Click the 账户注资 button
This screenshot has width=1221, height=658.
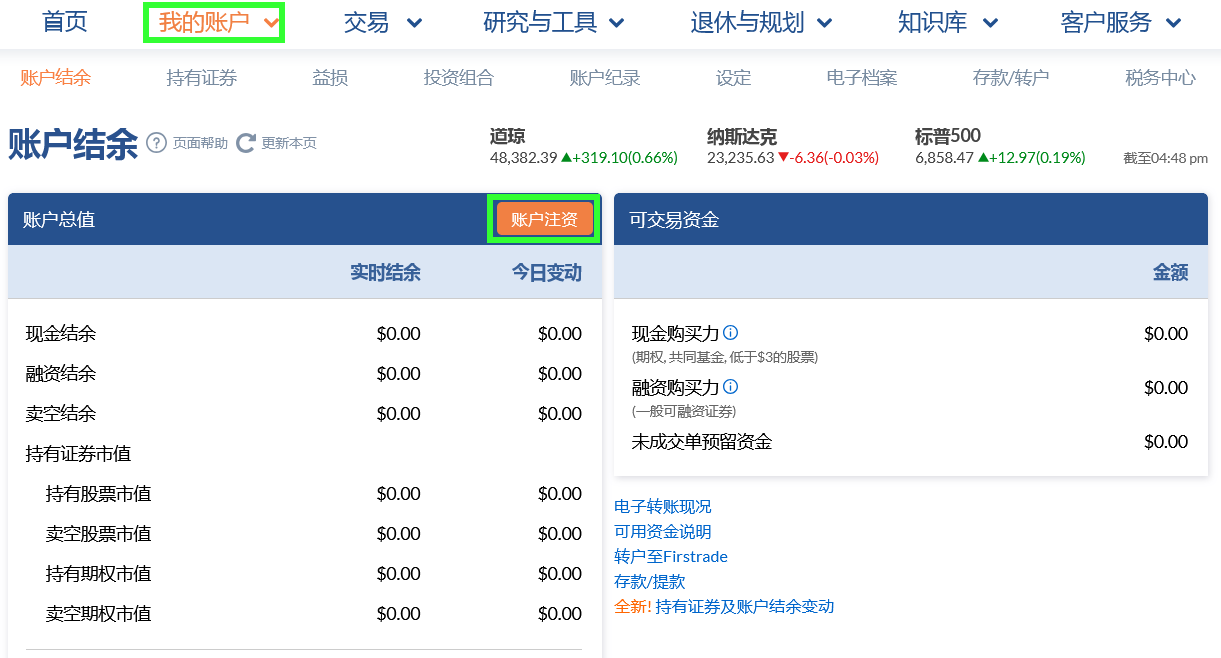tap(544, 218)
